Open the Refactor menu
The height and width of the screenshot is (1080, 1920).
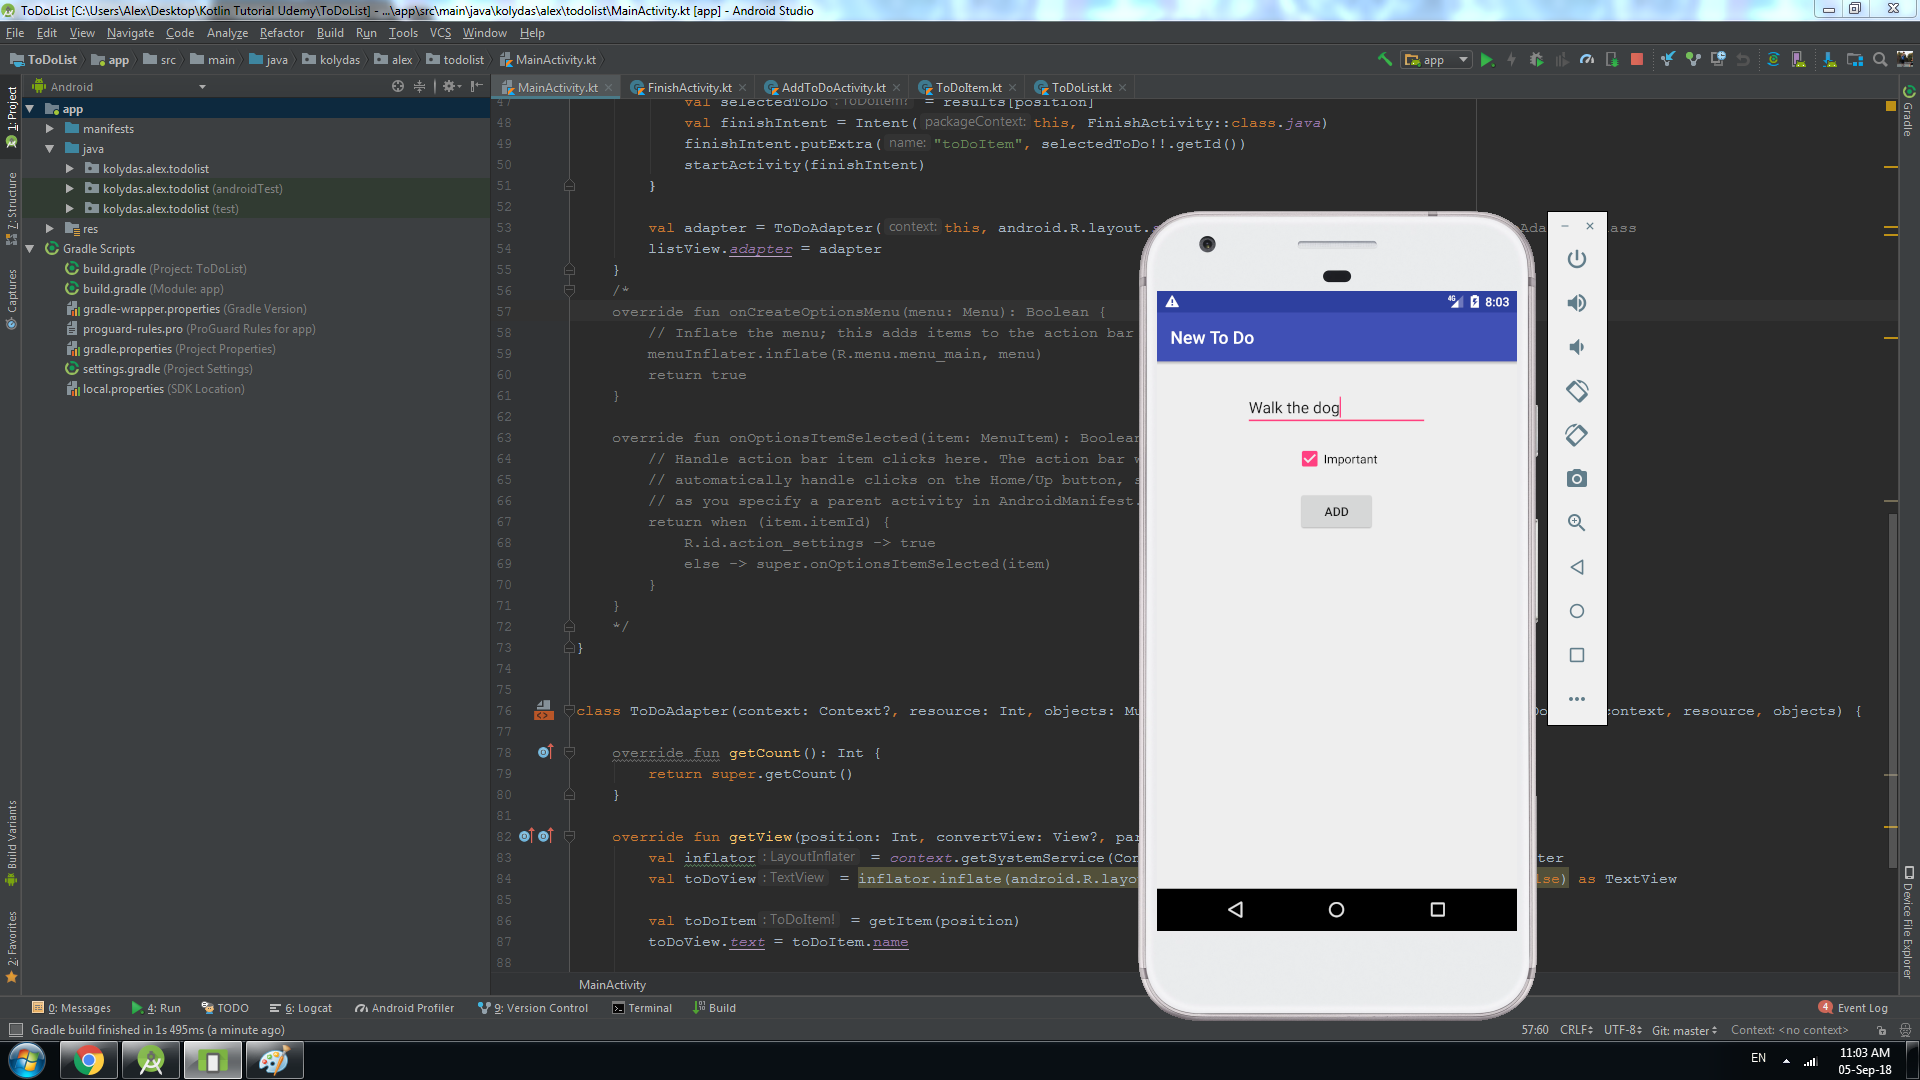coord(281,33)
